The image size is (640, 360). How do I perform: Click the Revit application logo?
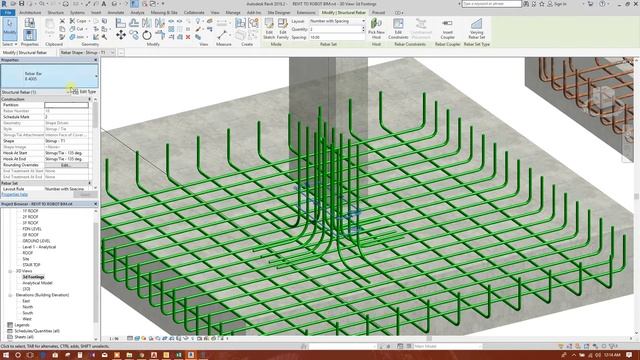coord(4,4)
